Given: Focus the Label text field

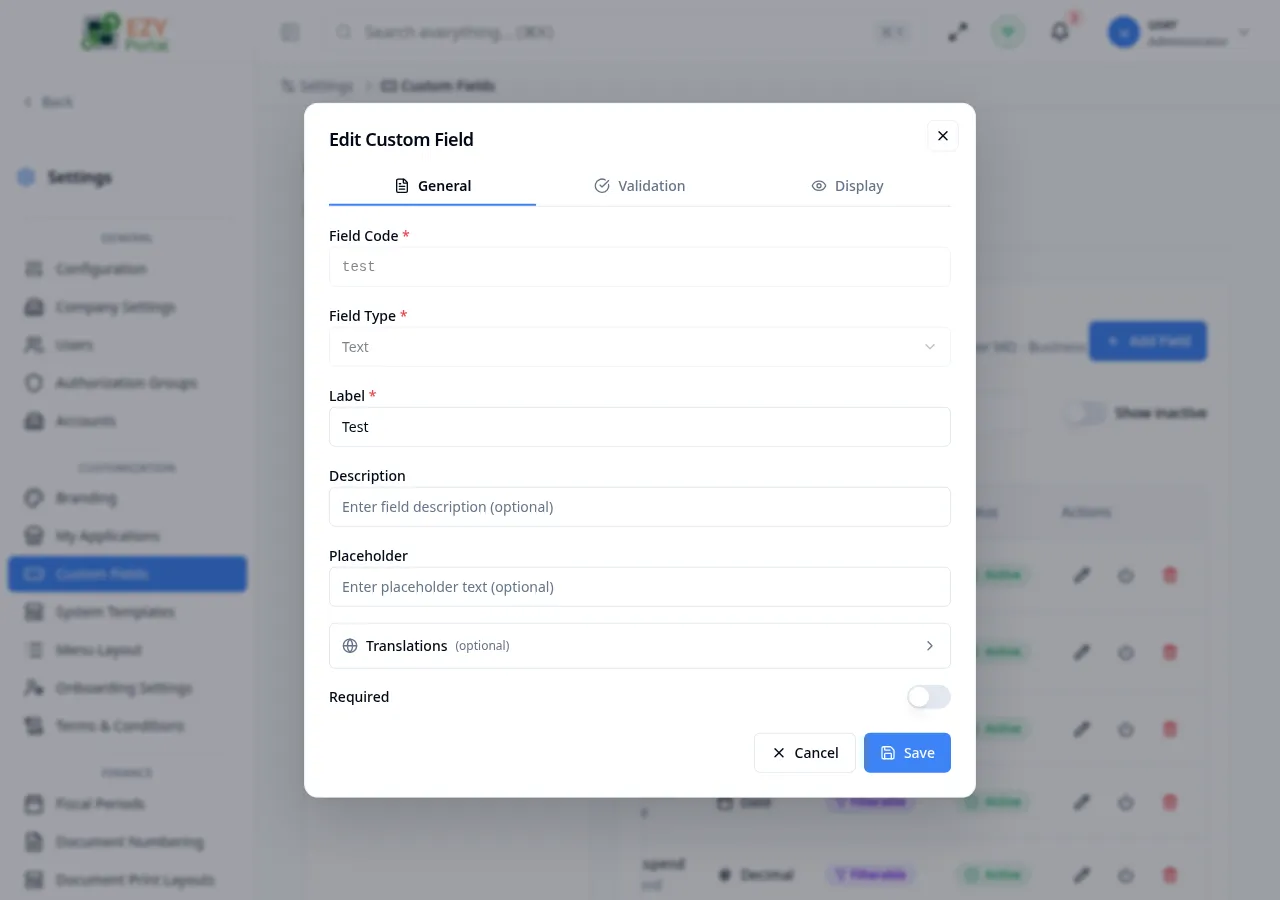Looking at the screenshot, I should click(x=639, y=427).
